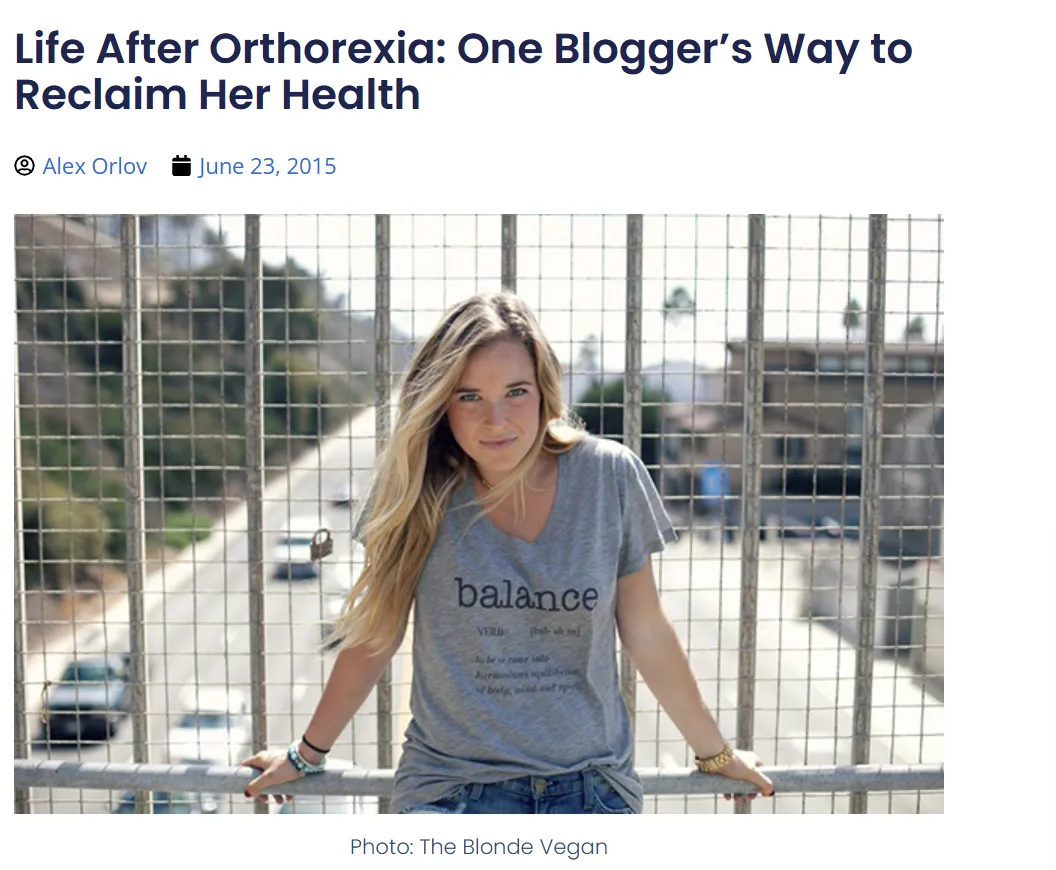
Task: Click the Life After Orthorexia headline
Action: [463, 71]
